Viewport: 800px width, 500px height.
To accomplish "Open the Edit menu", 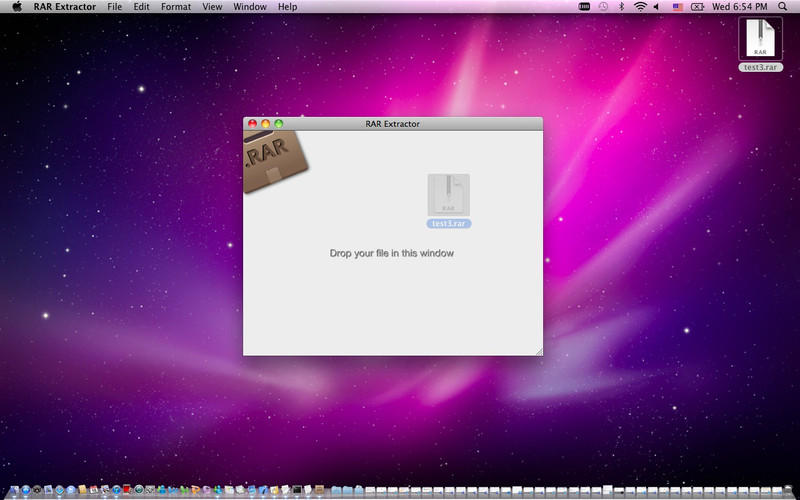I will click(141, 7).
